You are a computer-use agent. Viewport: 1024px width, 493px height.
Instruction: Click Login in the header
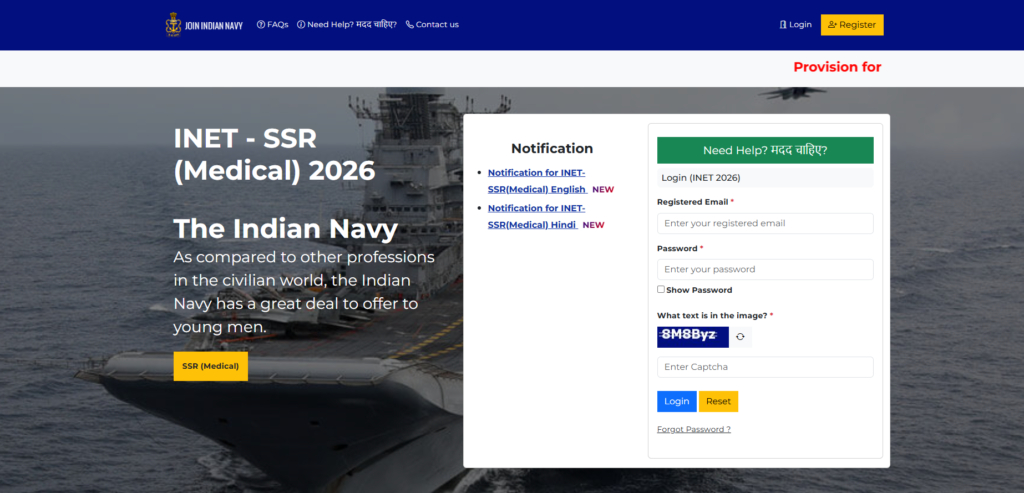click(795, 25)
